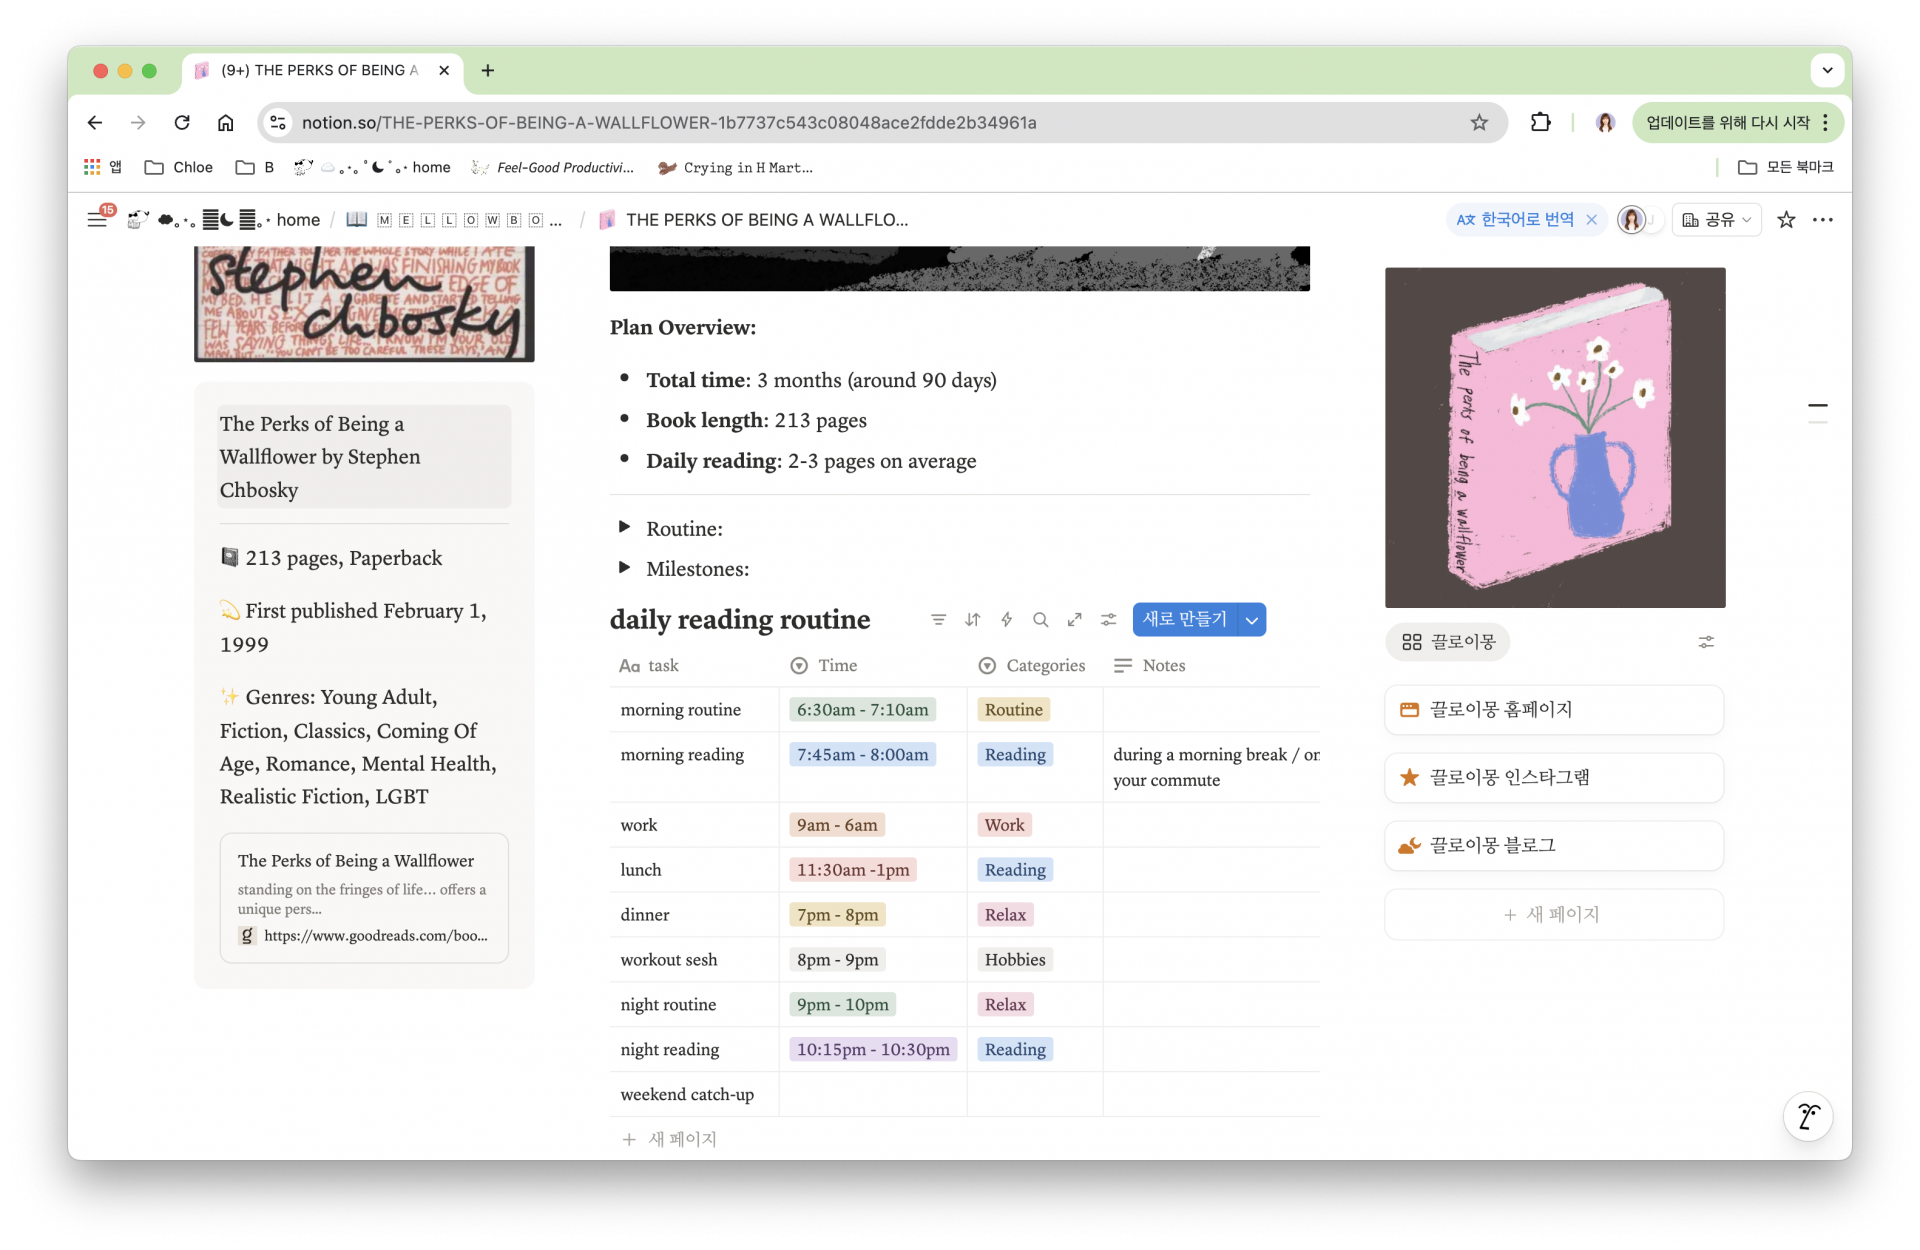Reload the Notion page
Image resolution: width=1920 pixels, height=1250 pixels.
click(x=182, y=122)
